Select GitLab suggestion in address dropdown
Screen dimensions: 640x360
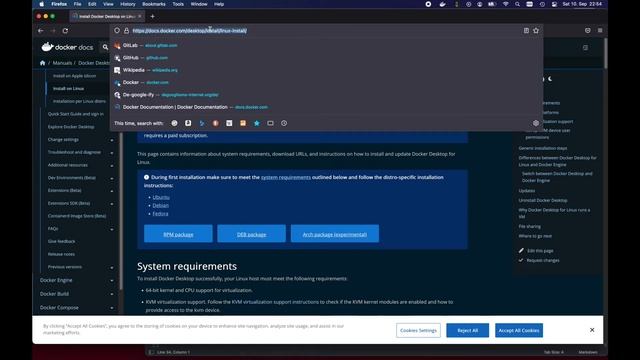[x=327, y=45]
